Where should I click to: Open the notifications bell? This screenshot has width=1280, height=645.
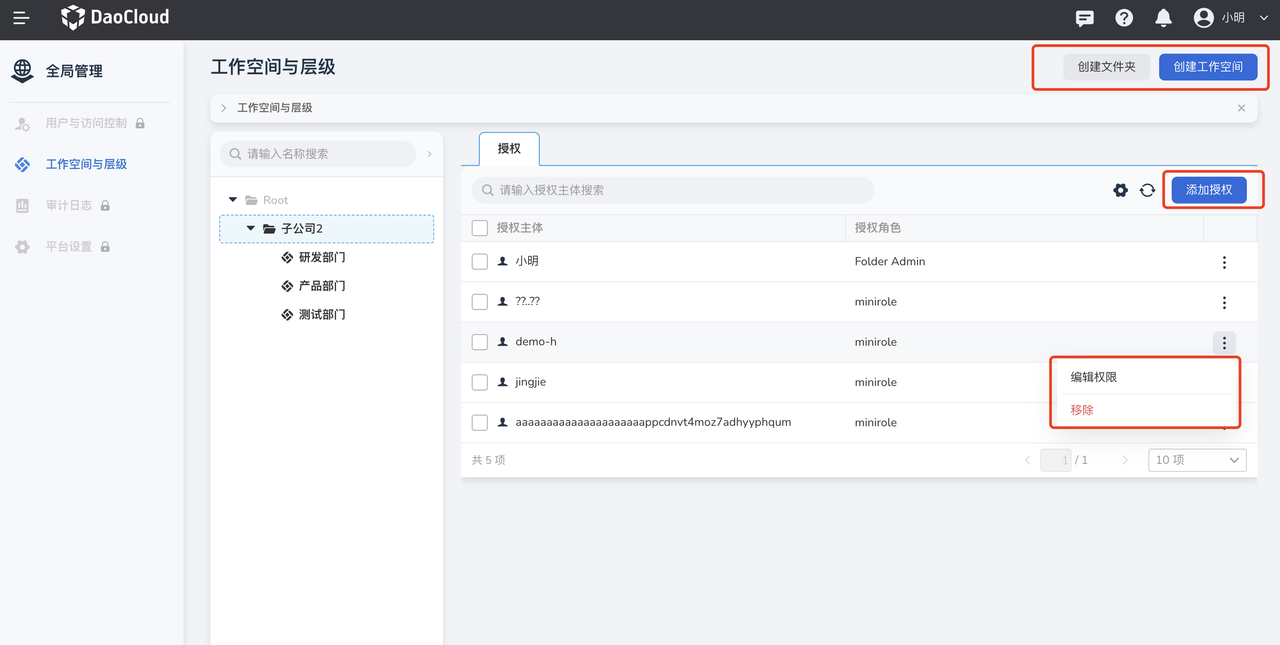tap(1163, 18)
